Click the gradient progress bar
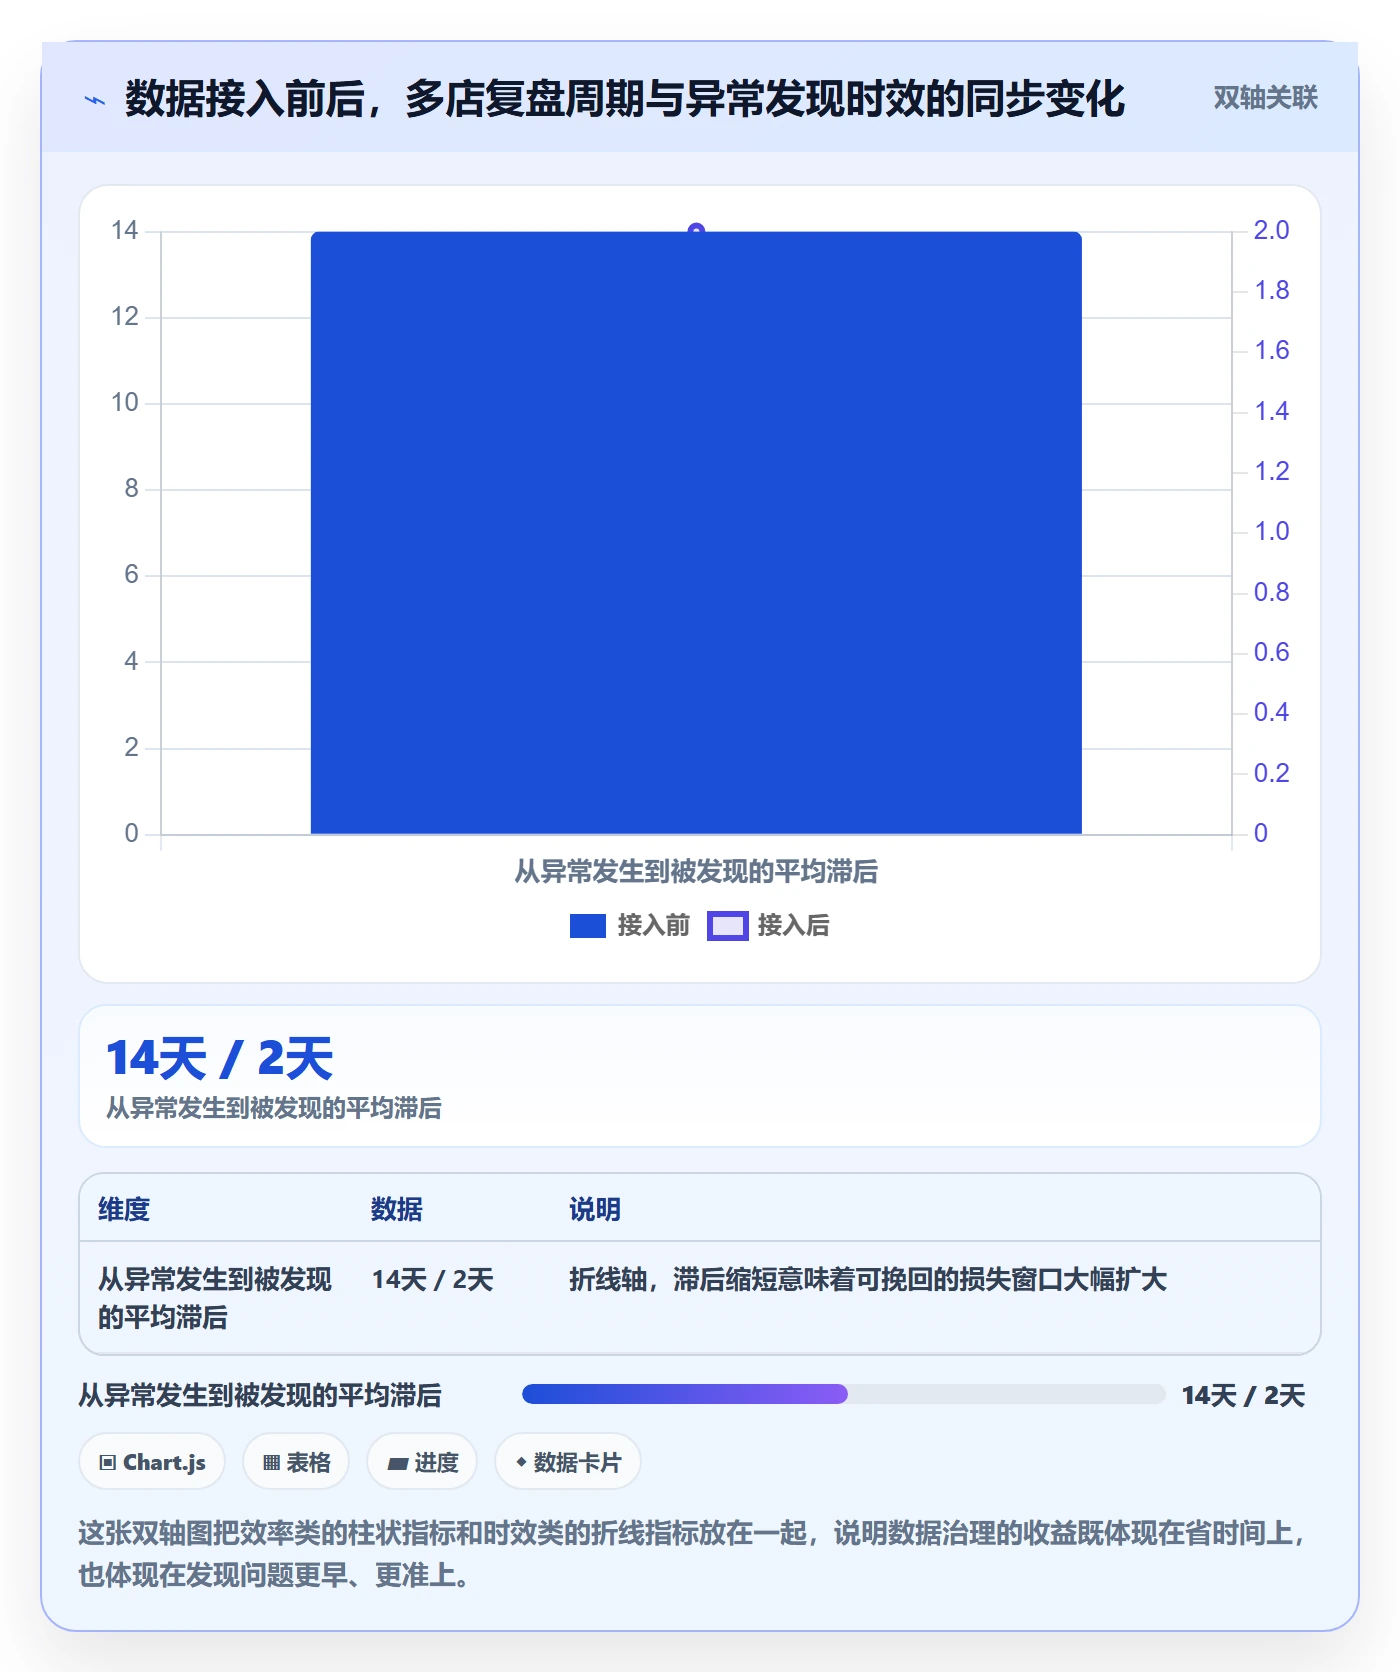 coord(843,1394)
